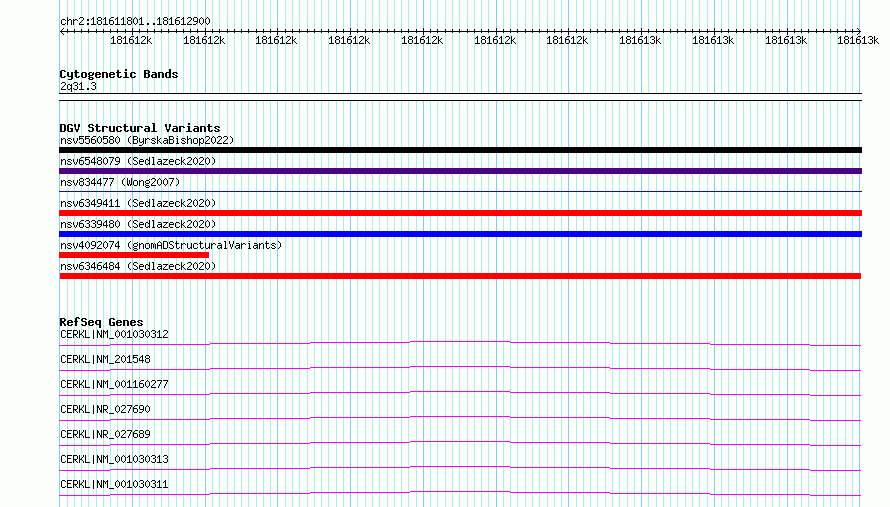Viewport: 890px width, 507px height.
Task: Click the red nsv6349411 variant bar
Action: pos(460,213)
